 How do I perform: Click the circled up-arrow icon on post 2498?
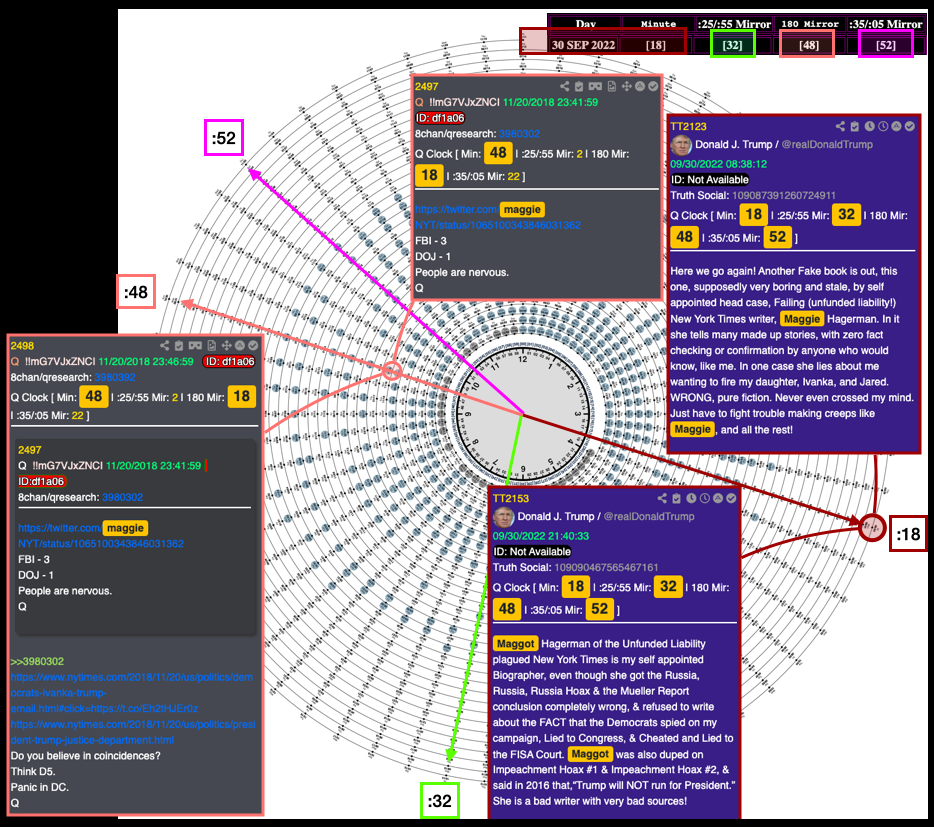click(x=239, y=345)
